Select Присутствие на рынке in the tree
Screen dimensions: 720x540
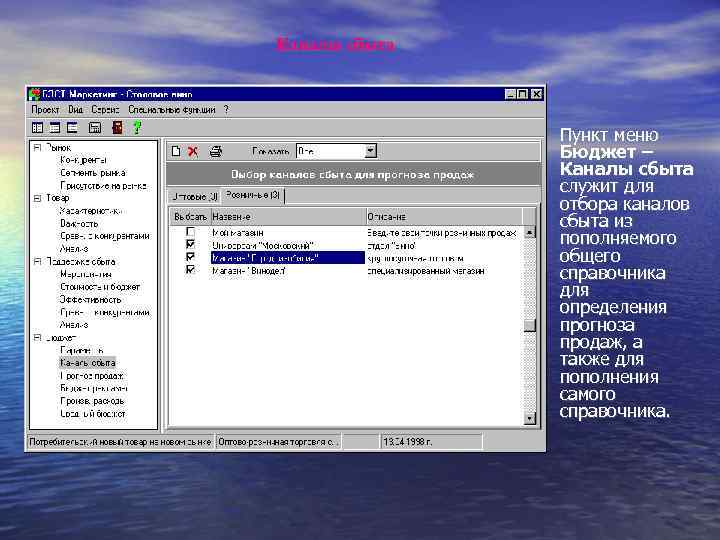click(103, 186)
